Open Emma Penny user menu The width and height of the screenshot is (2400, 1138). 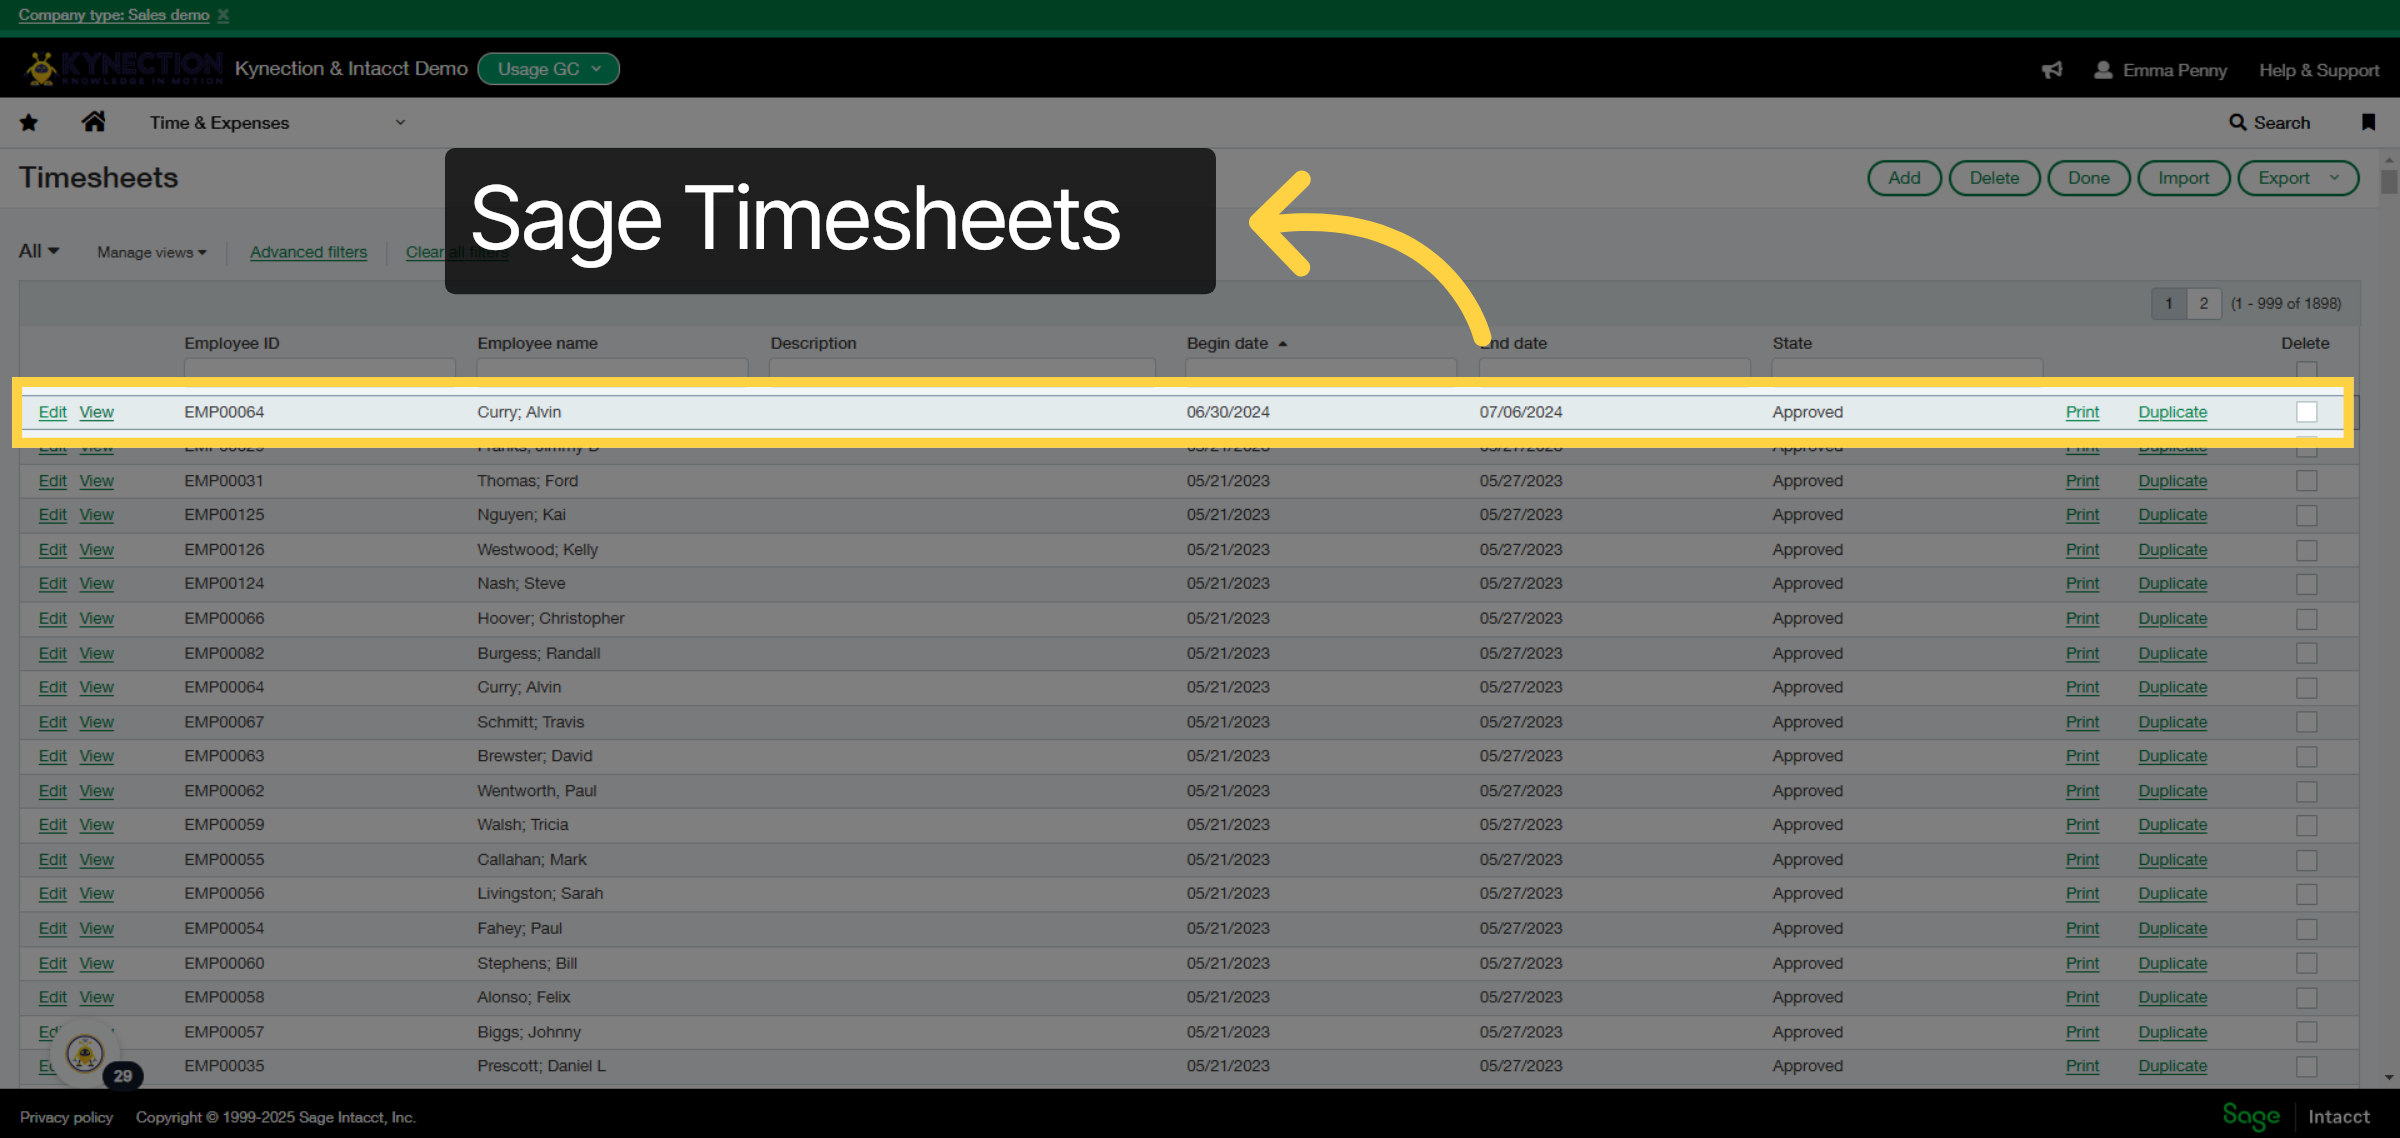point(2161,70)
